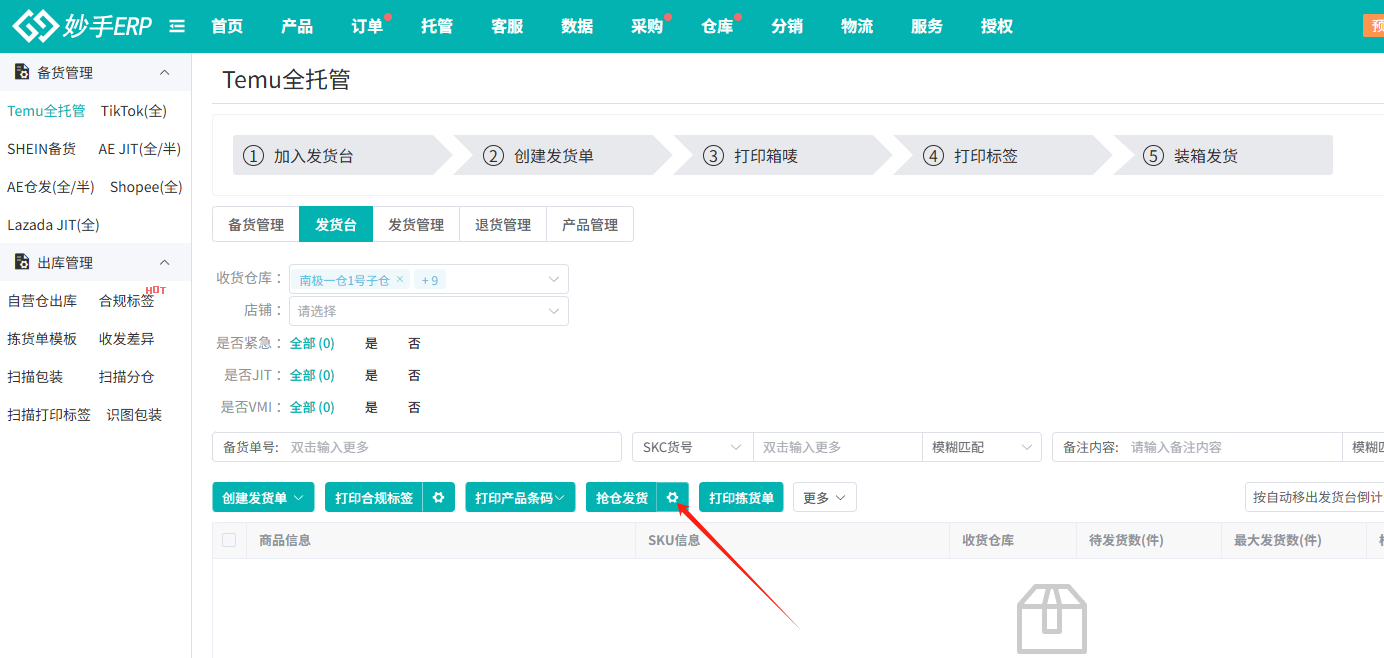1384x658 pixels.
Task: Select 否 for 是否JIT filter
Action: (414, 375)
